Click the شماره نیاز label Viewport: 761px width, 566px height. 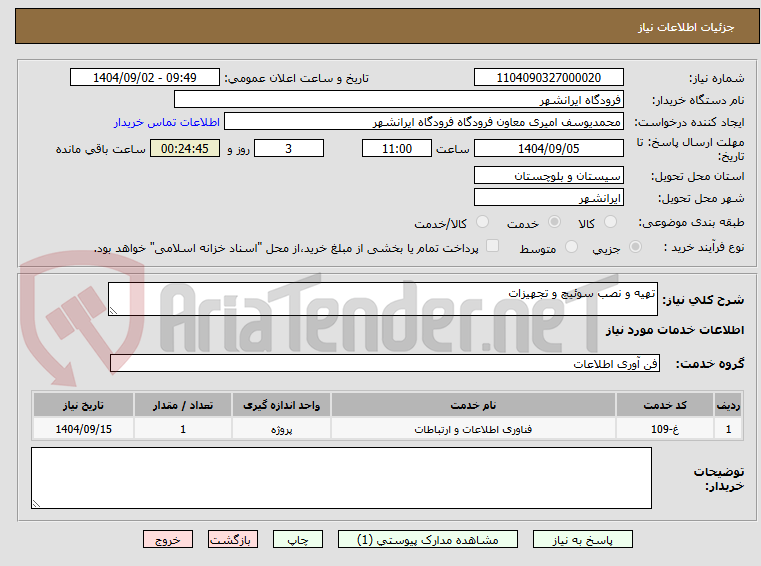click(x=717, y=78)
